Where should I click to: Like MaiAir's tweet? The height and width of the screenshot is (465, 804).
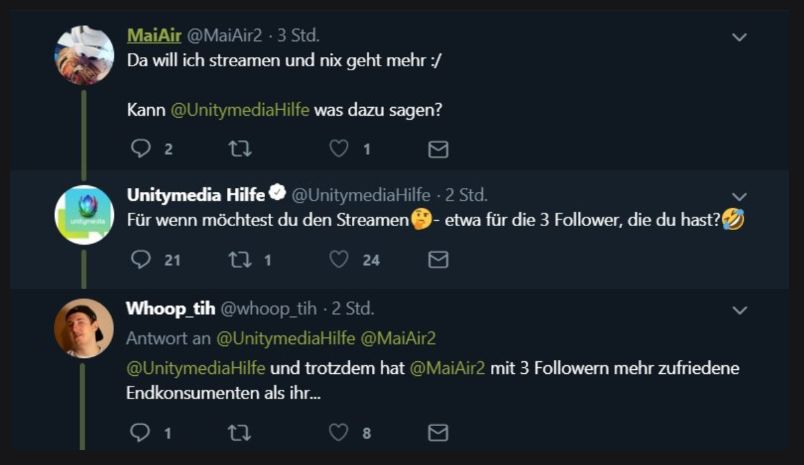point(339,149)
